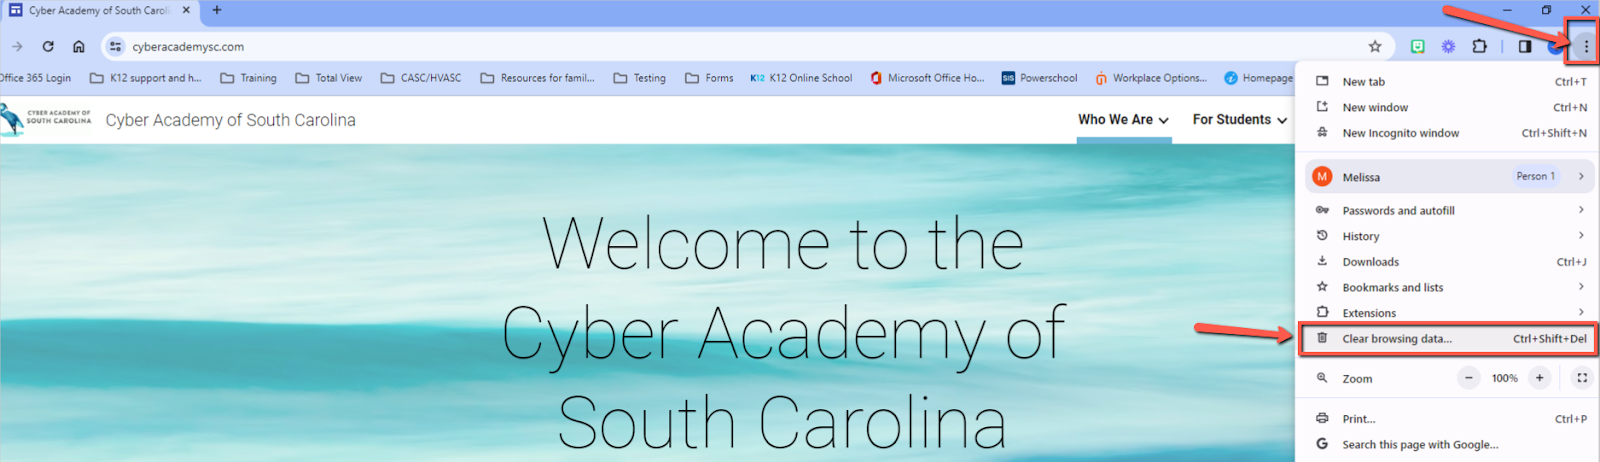Open the Melissa profile entry
Screen dimensions: 1600x462
tap(1448, 176)
